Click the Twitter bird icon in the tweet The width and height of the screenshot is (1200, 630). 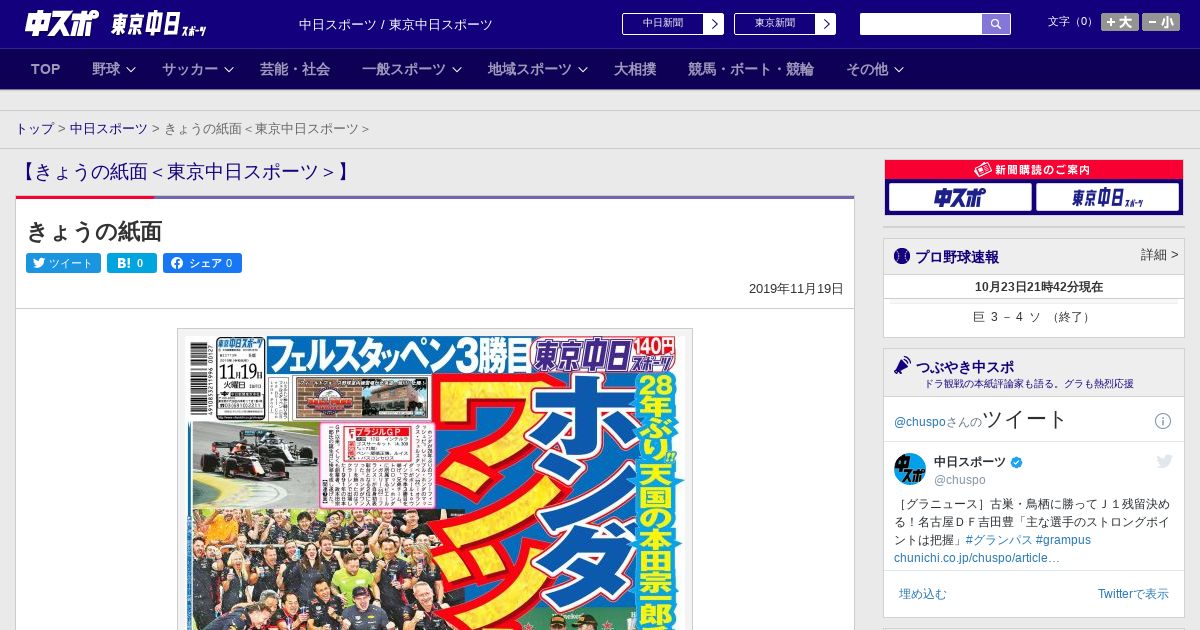1165,461
